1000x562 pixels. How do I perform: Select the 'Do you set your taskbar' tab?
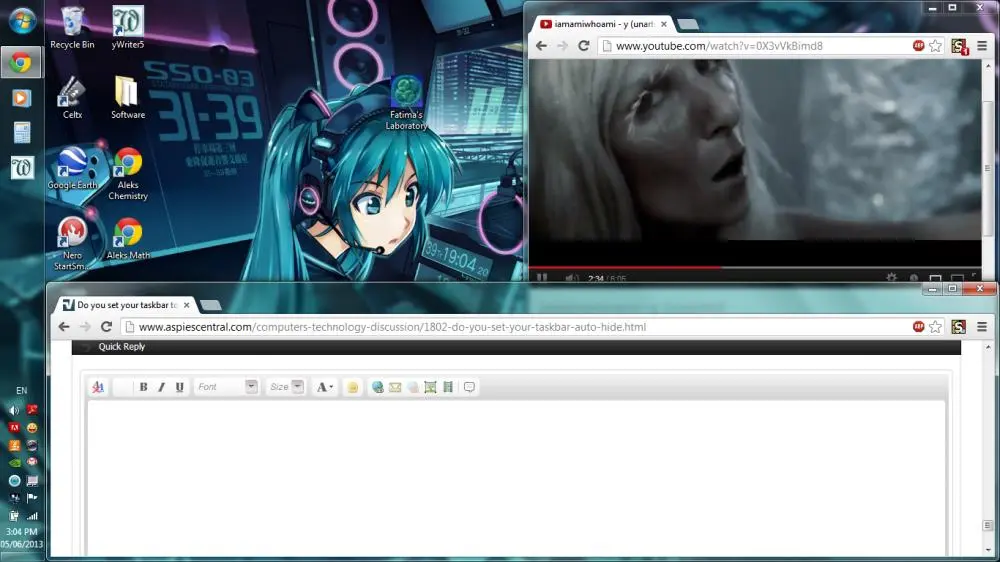pyautogui.click(x=126, y=305)
